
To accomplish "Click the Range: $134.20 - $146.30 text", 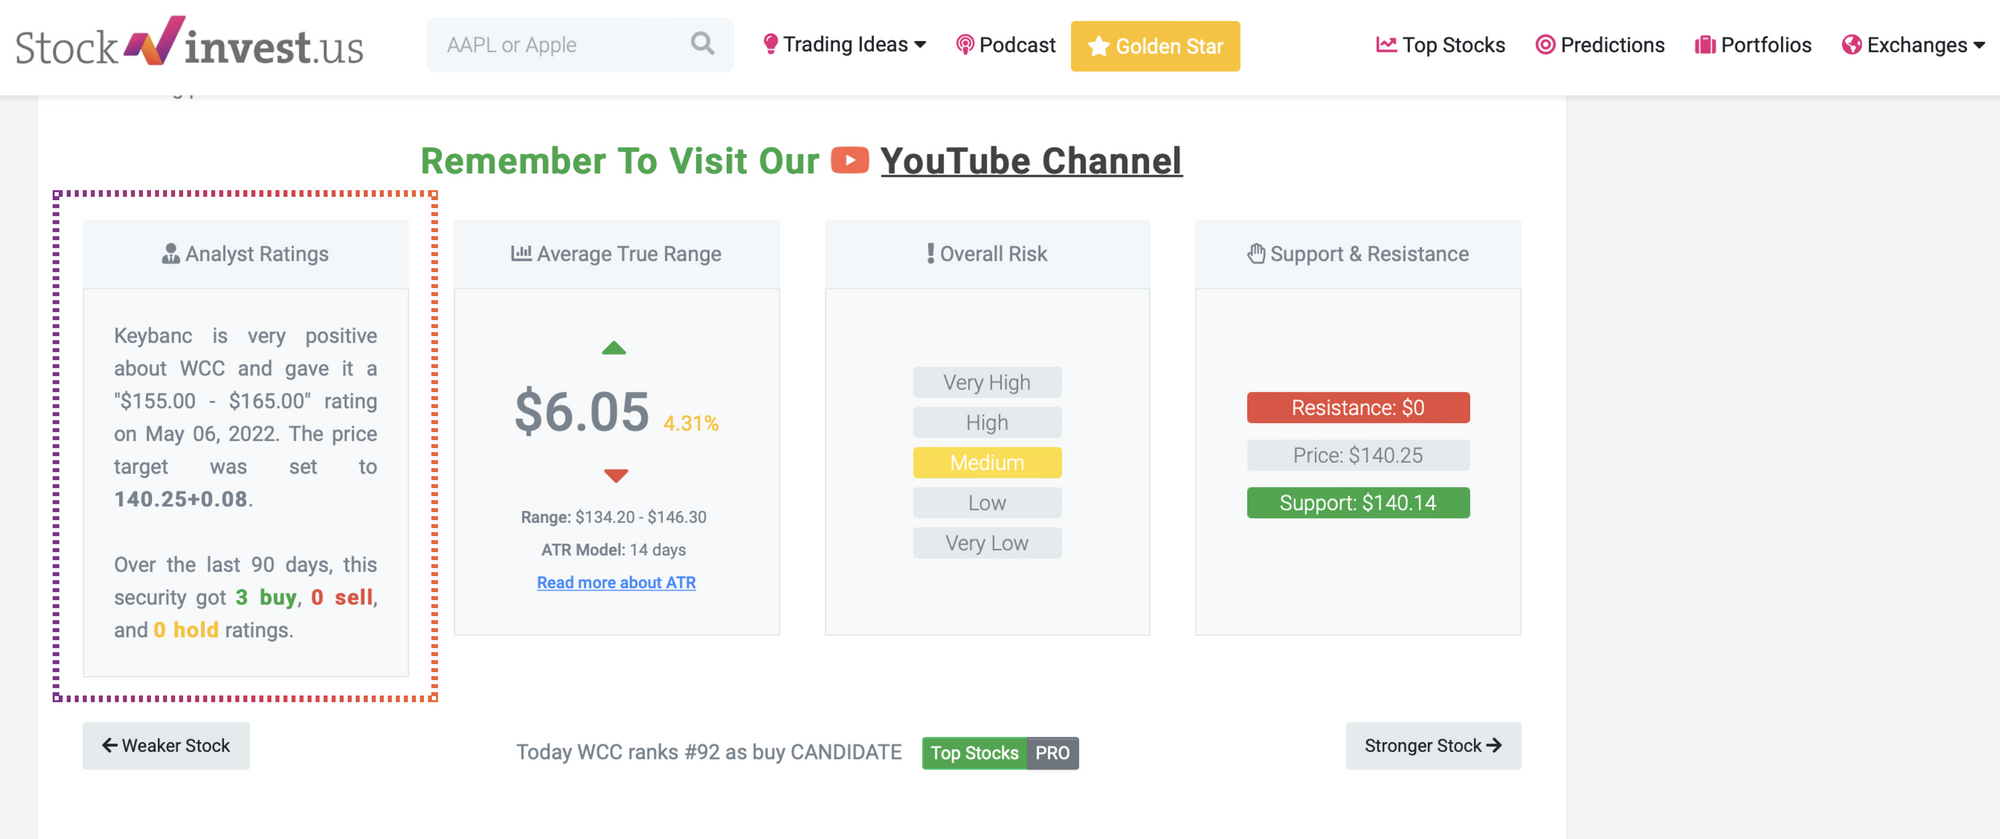I will pyautogui.click(x=614, y=517).
